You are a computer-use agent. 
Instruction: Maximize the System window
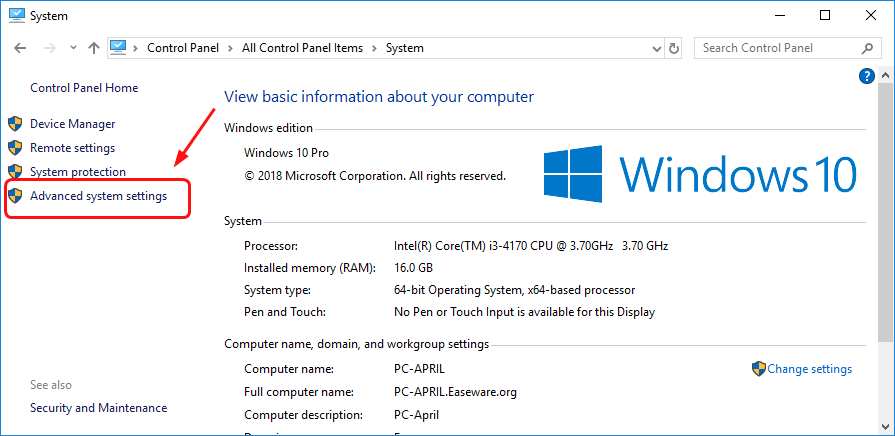tap(825, 15)
